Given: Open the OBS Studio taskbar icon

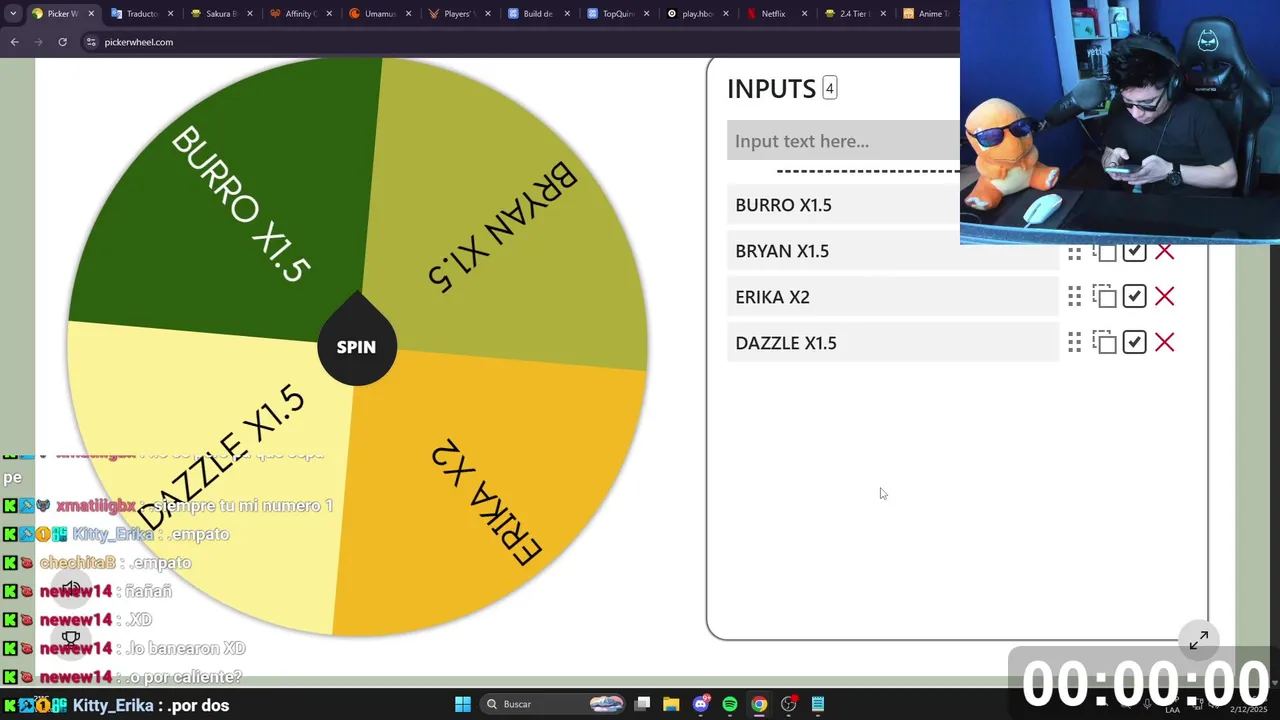Looking at the screenshot, I should [788, 704].
